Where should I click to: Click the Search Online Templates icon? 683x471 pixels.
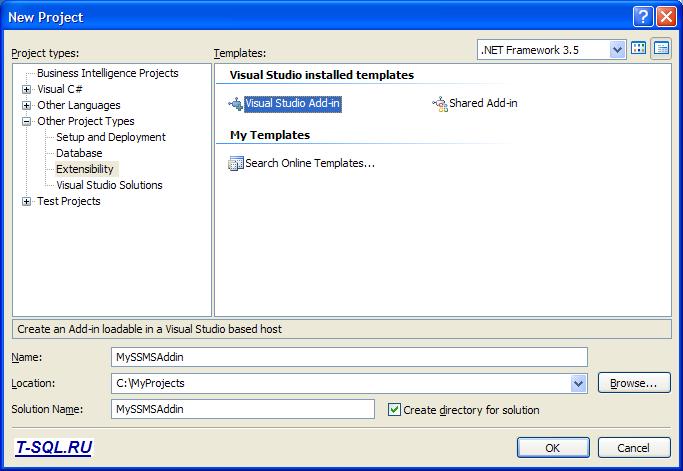(x=236, y=164)
